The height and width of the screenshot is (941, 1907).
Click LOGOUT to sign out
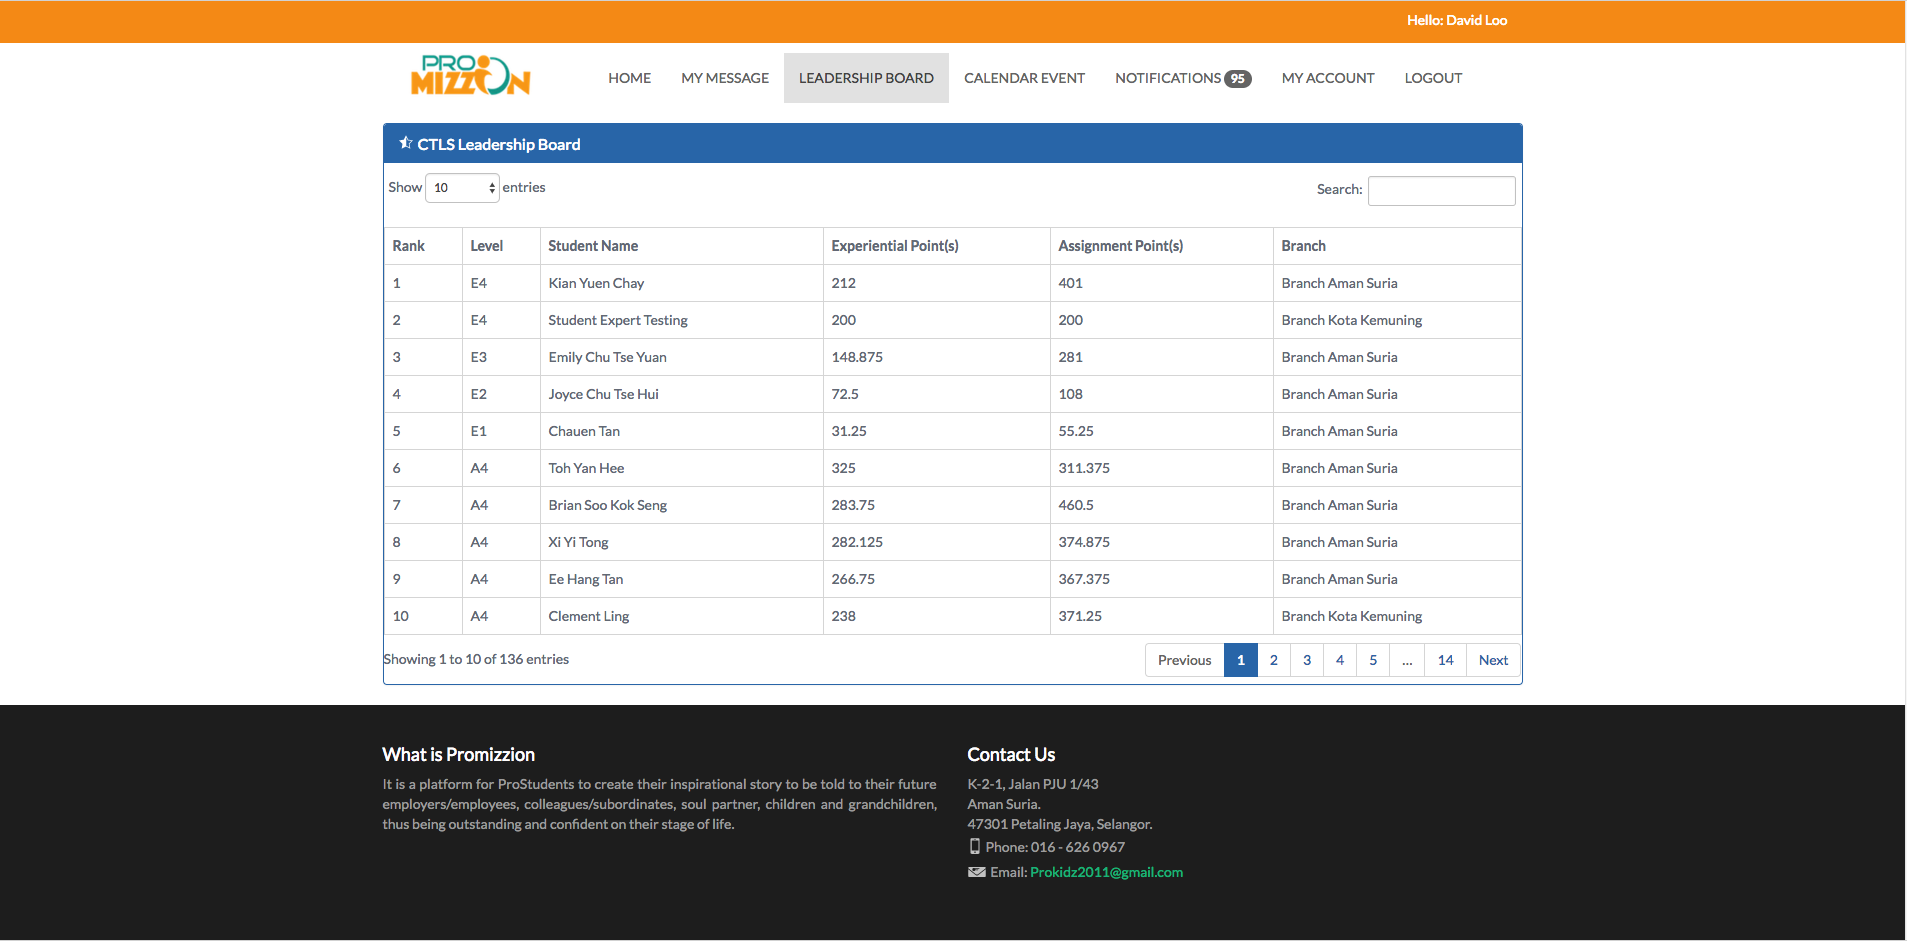1432,77
